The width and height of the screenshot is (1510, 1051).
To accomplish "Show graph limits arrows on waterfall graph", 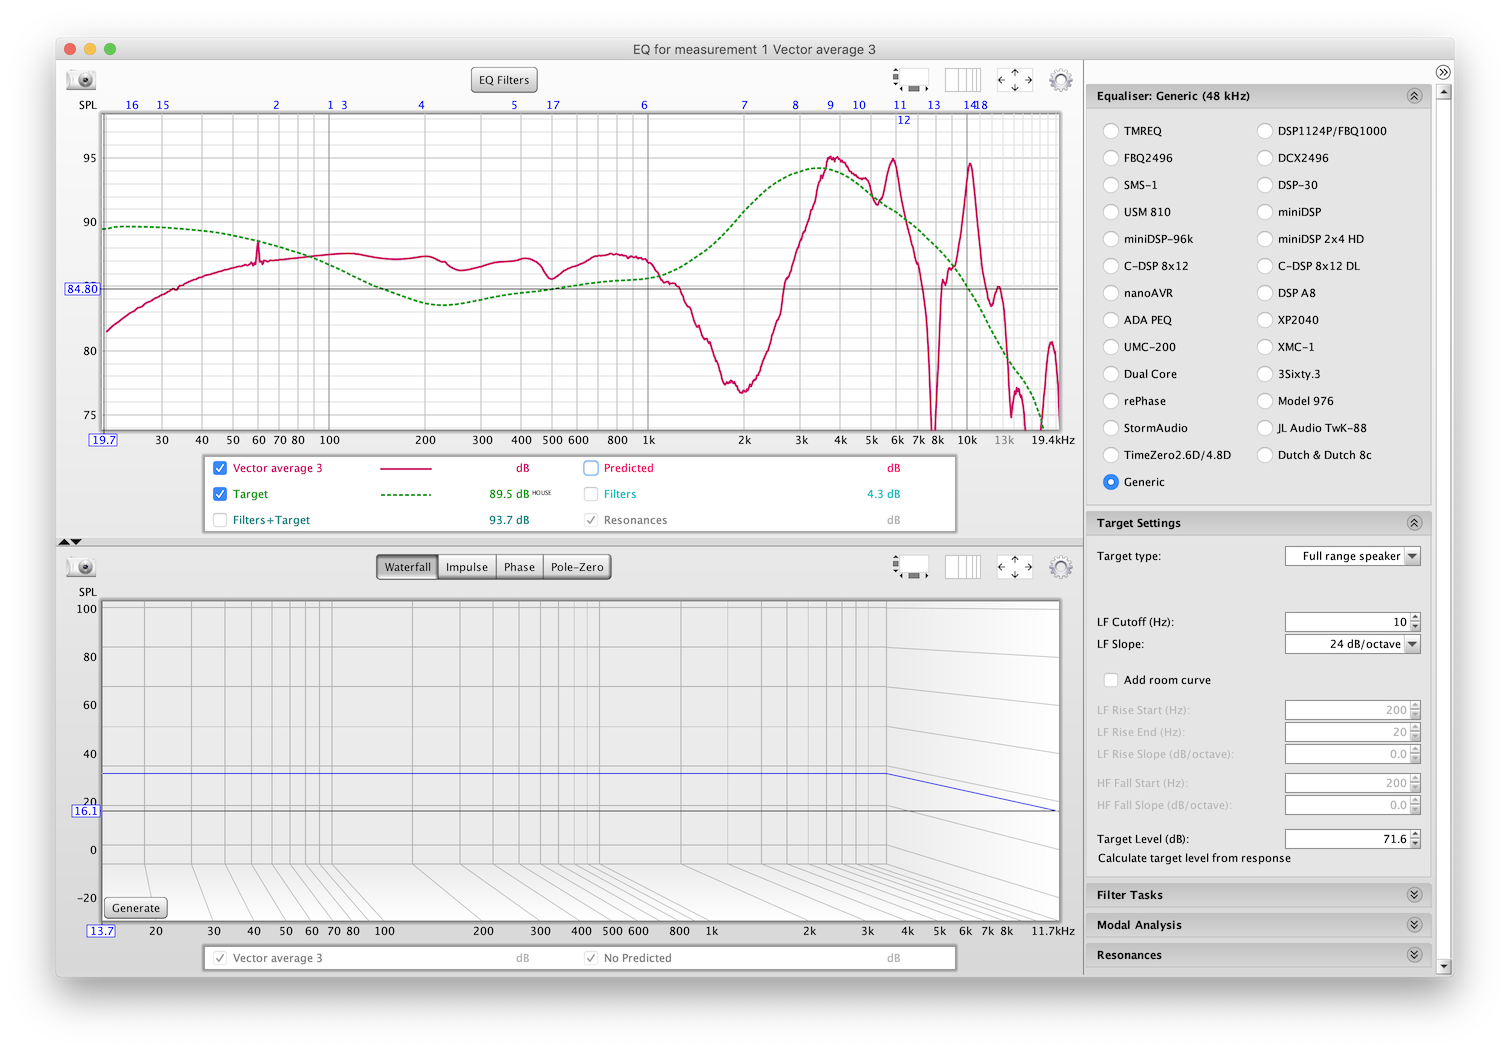I will [x=1014, y=567].
